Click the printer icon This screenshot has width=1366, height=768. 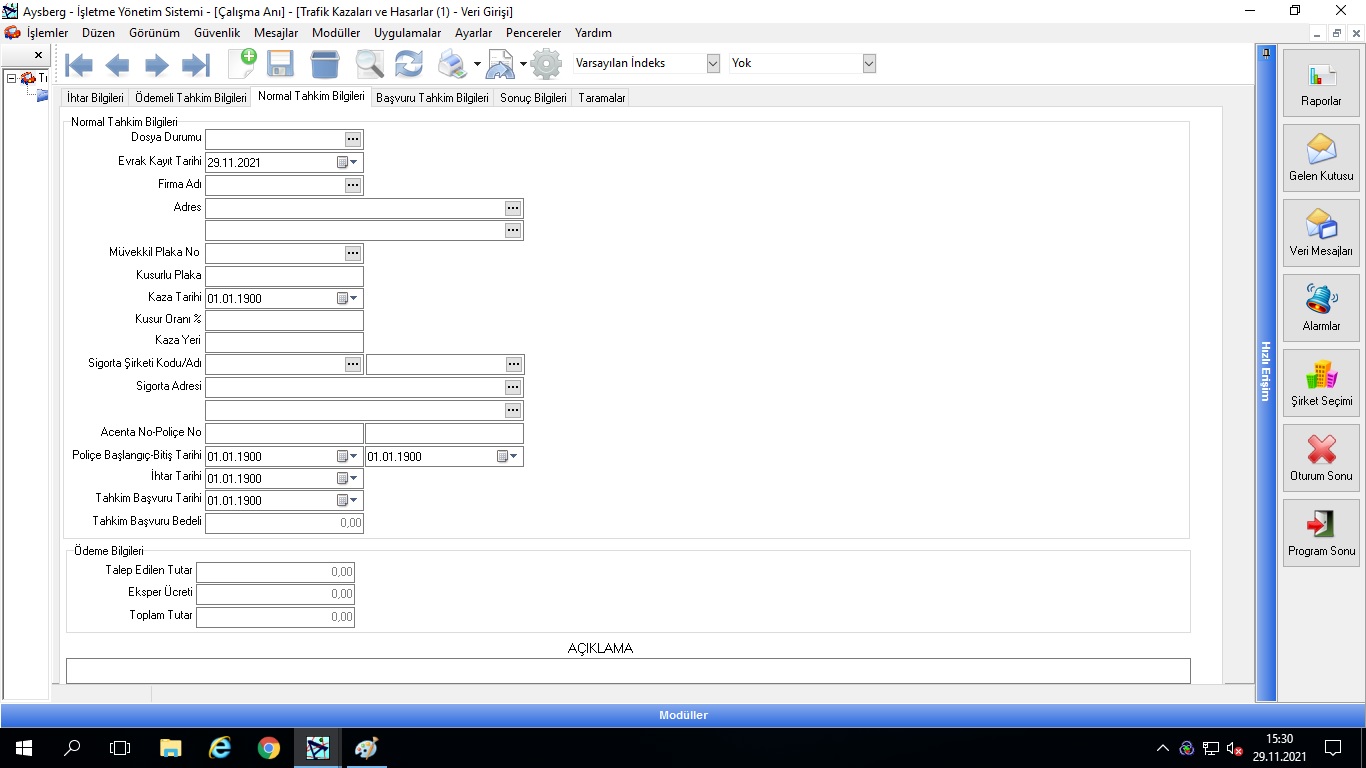click(452, 64)
